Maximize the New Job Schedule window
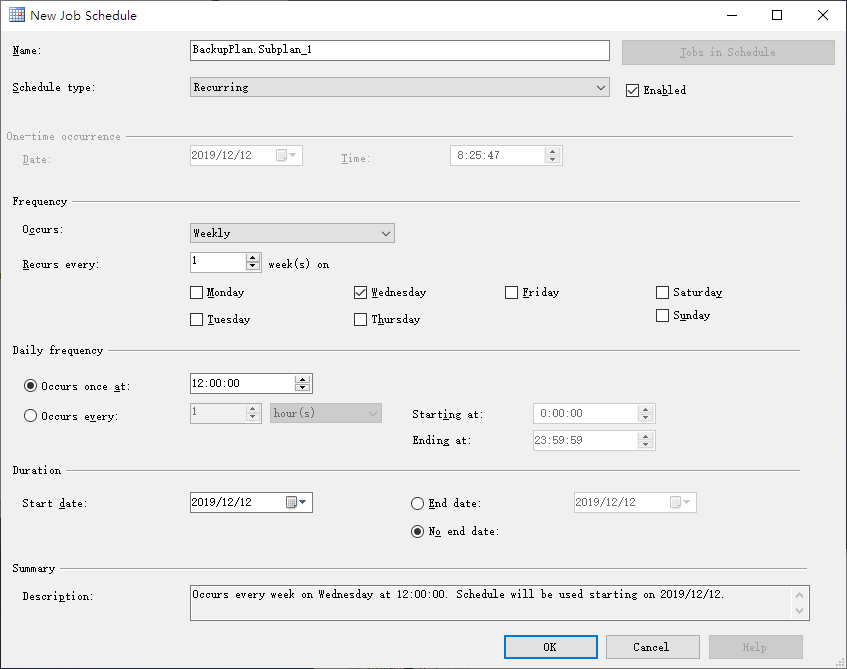 [x=777, y=15]
